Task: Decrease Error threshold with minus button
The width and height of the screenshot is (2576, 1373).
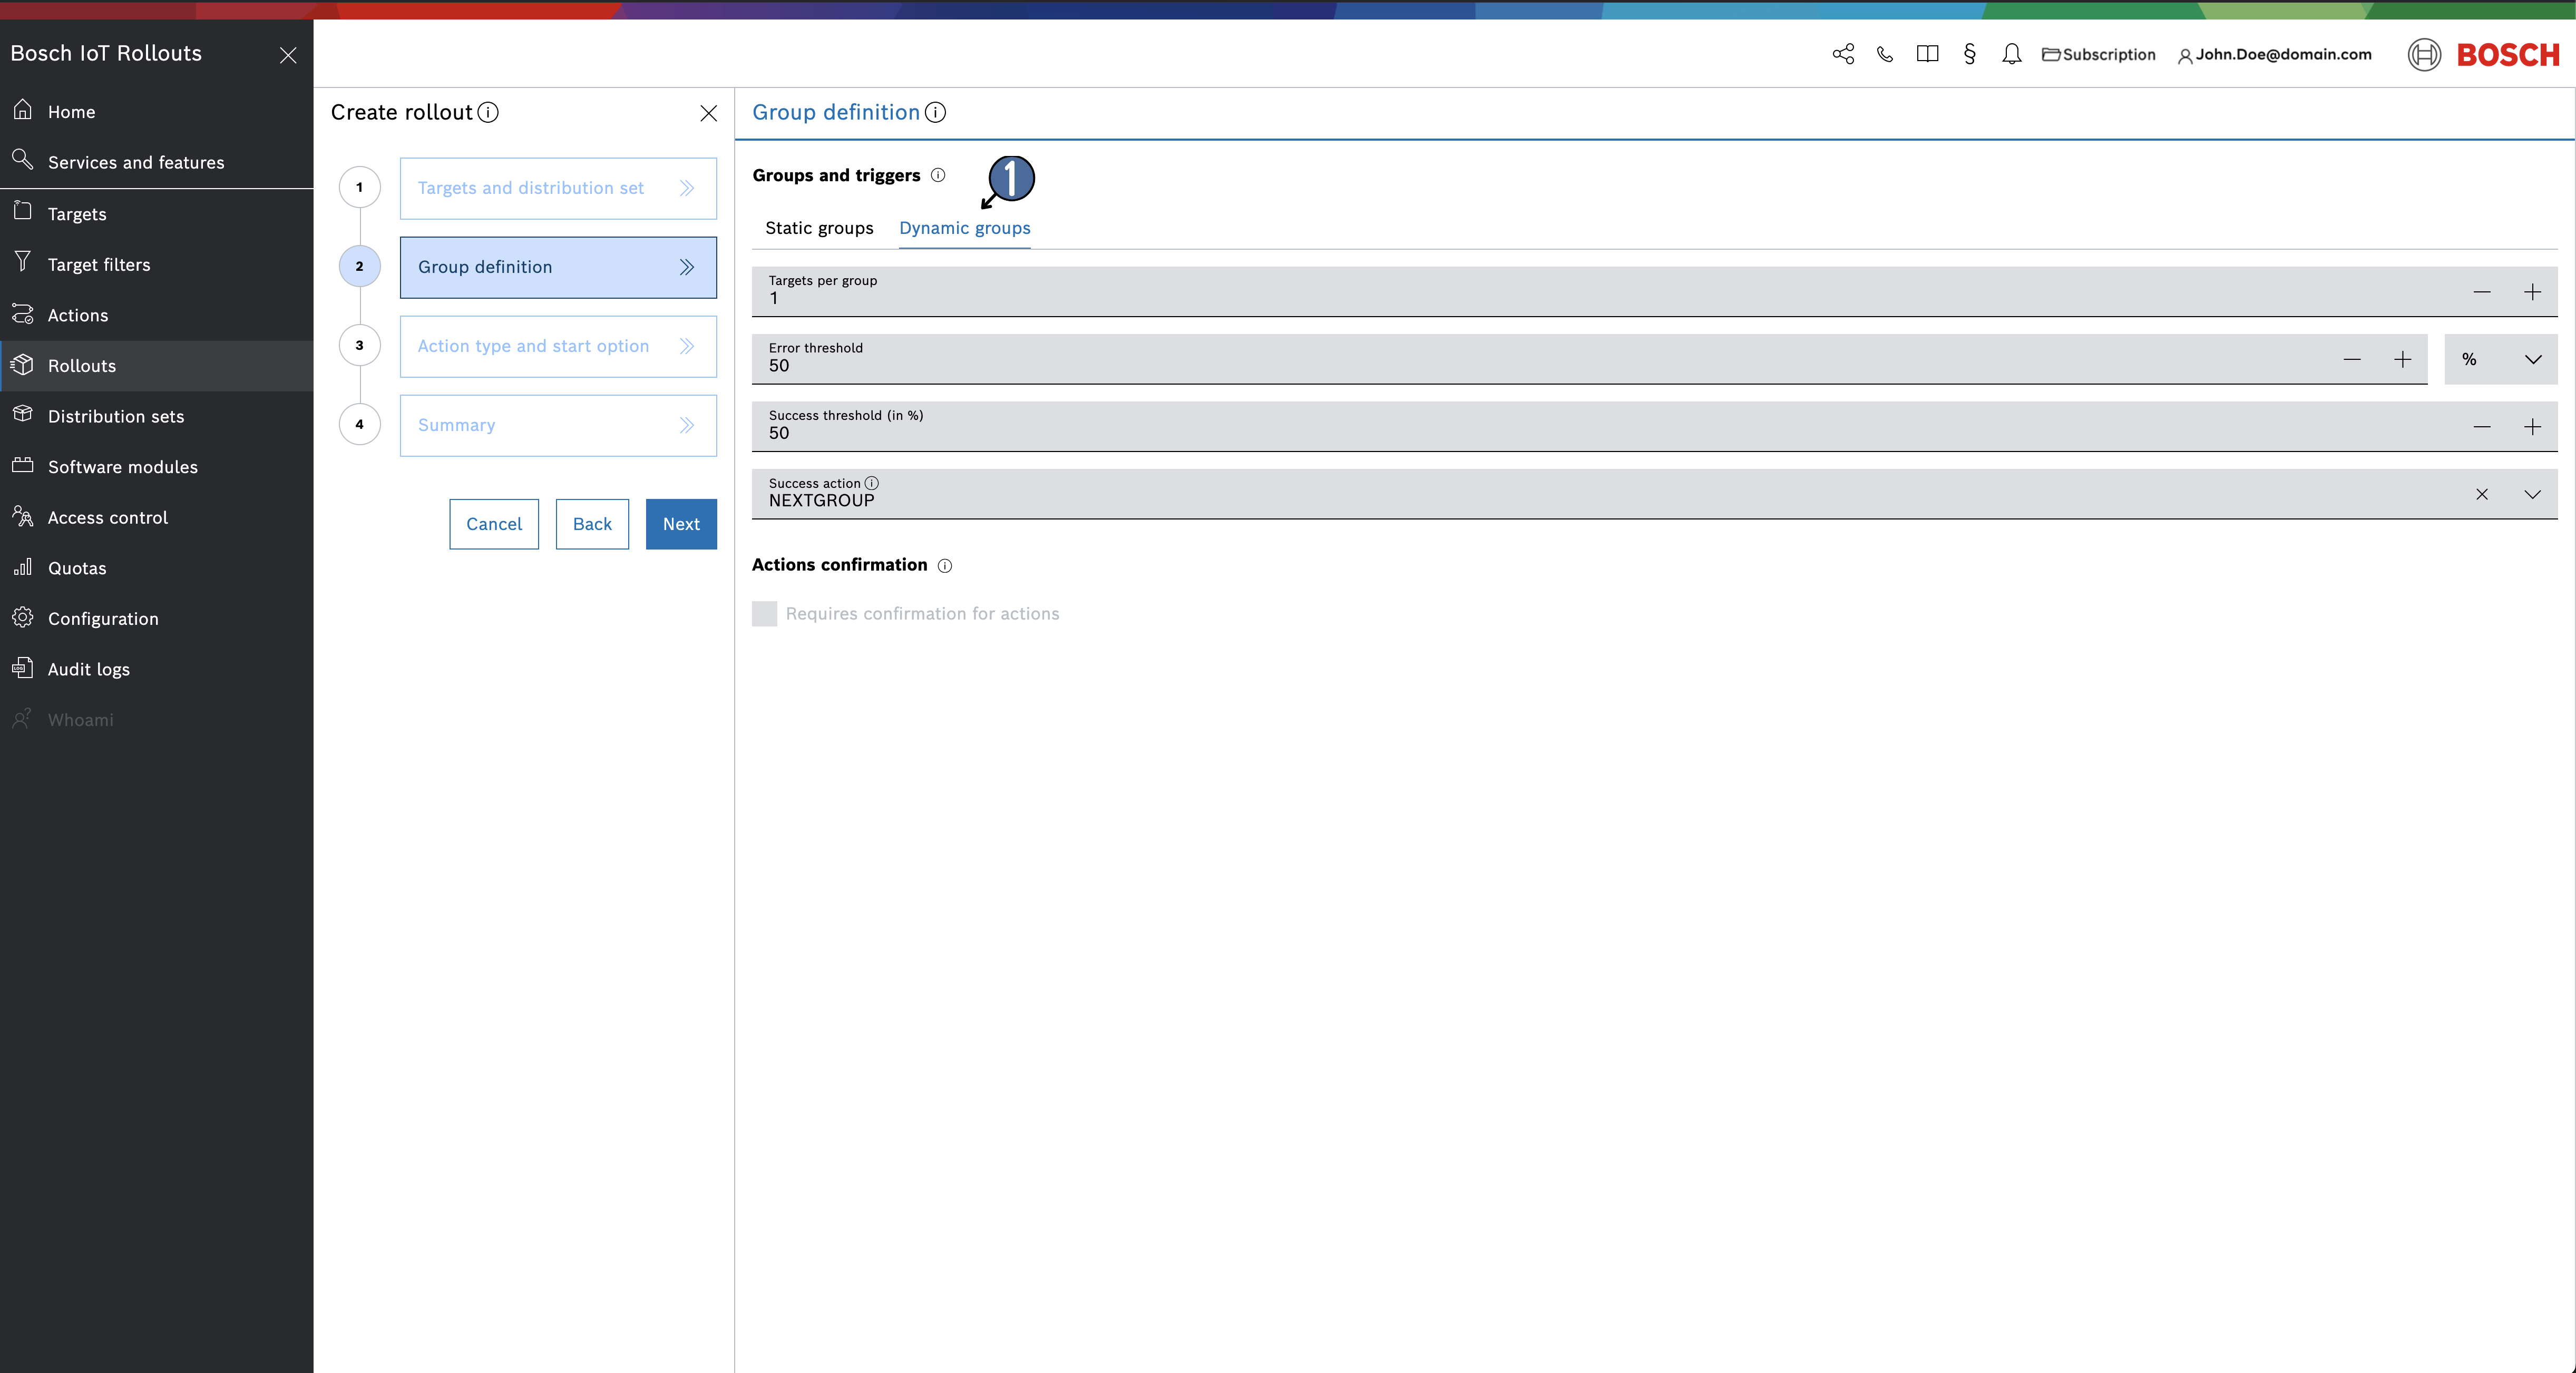Action: [2352, 360]
